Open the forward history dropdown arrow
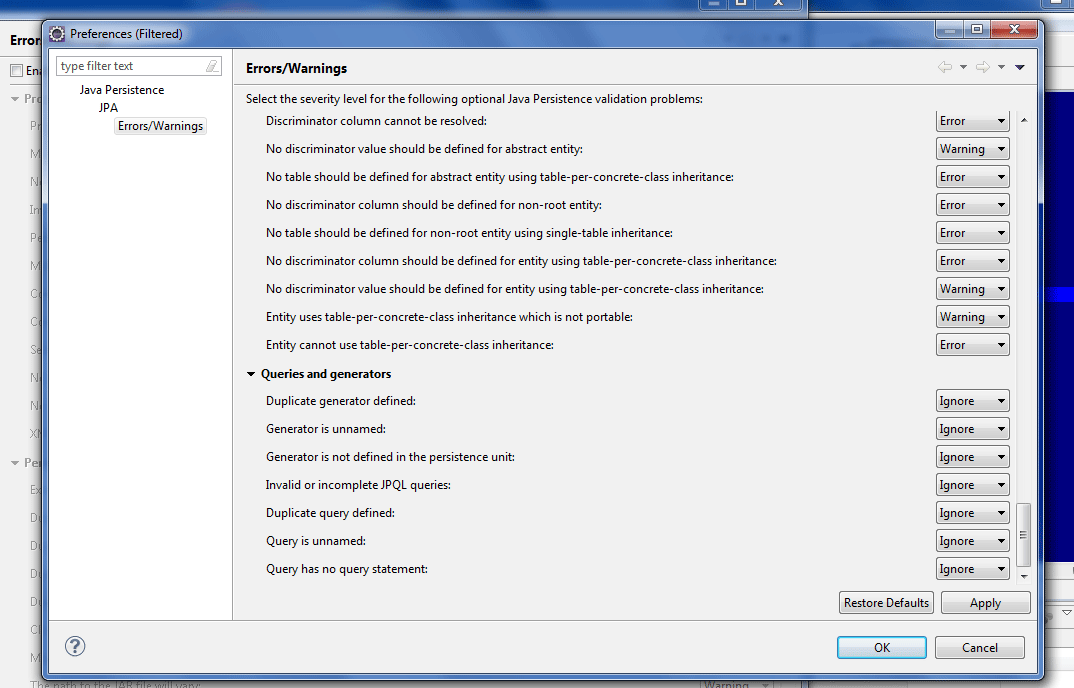1074x688 pixels. (x=1001, y=67)
